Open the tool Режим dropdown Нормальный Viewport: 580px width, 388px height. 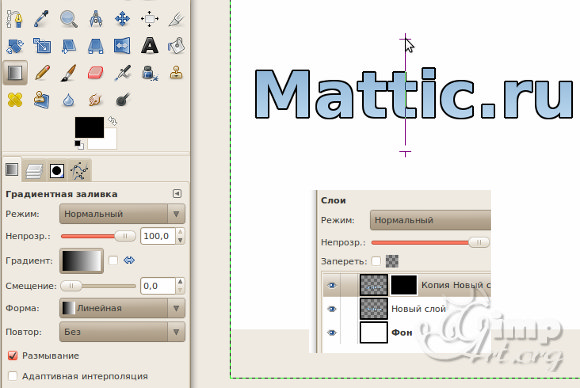point(122,214)
